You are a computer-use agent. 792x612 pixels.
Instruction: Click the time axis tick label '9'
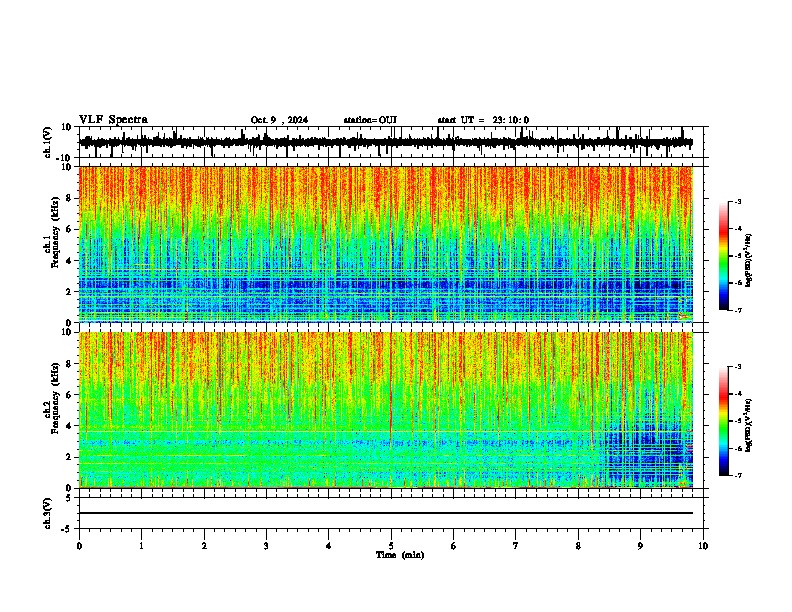click(640, 546)
